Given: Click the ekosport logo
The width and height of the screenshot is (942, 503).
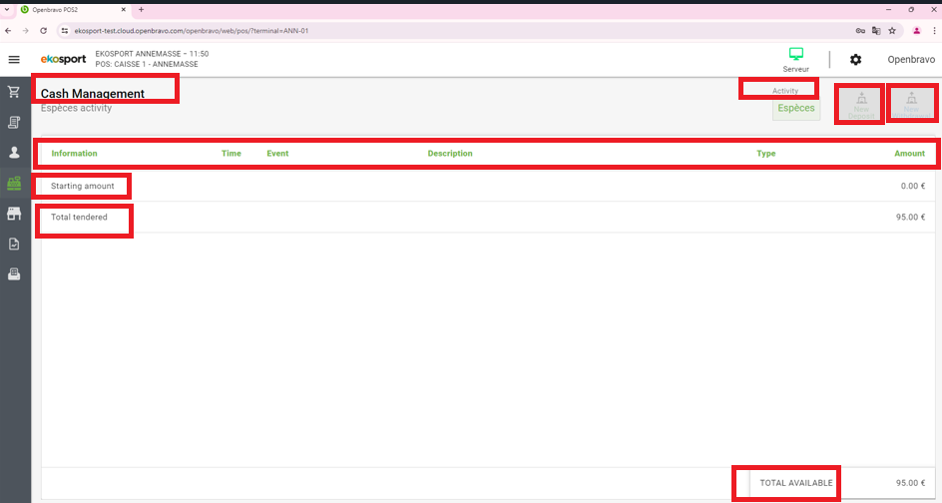Looking at the screenshot, I should point(63,59).
